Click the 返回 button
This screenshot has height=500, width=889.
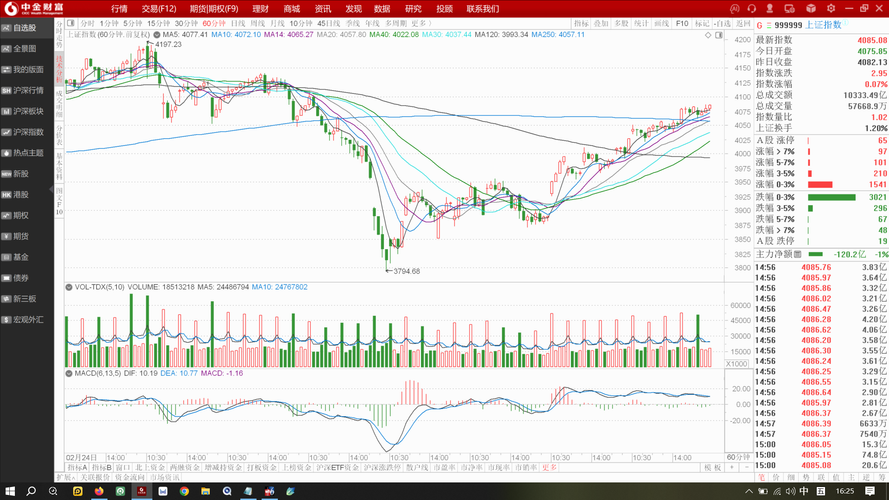tap(743, 23)
